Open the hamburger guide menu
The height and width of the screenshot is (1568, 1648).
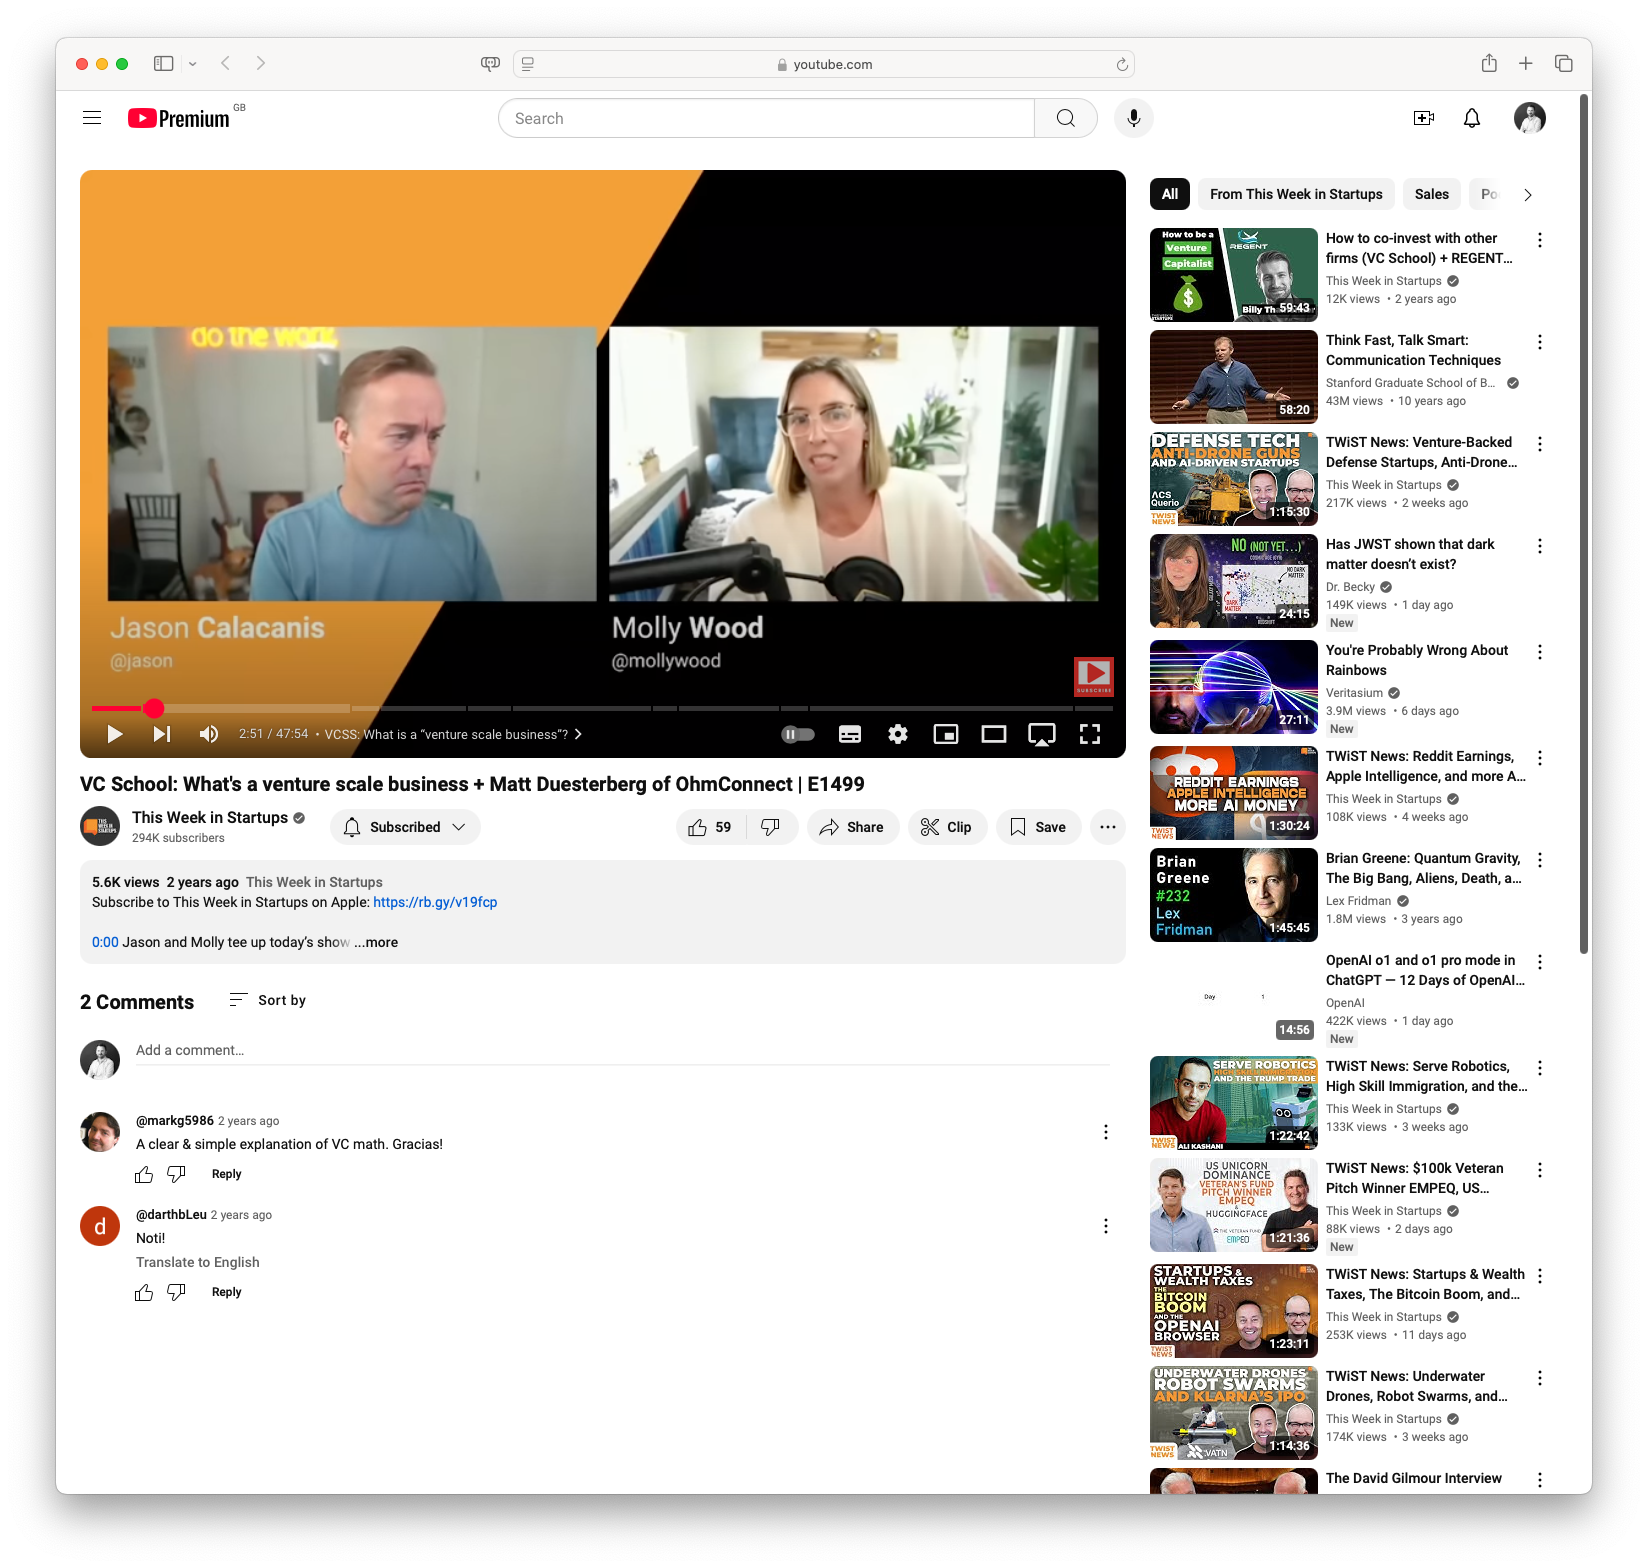92,118
